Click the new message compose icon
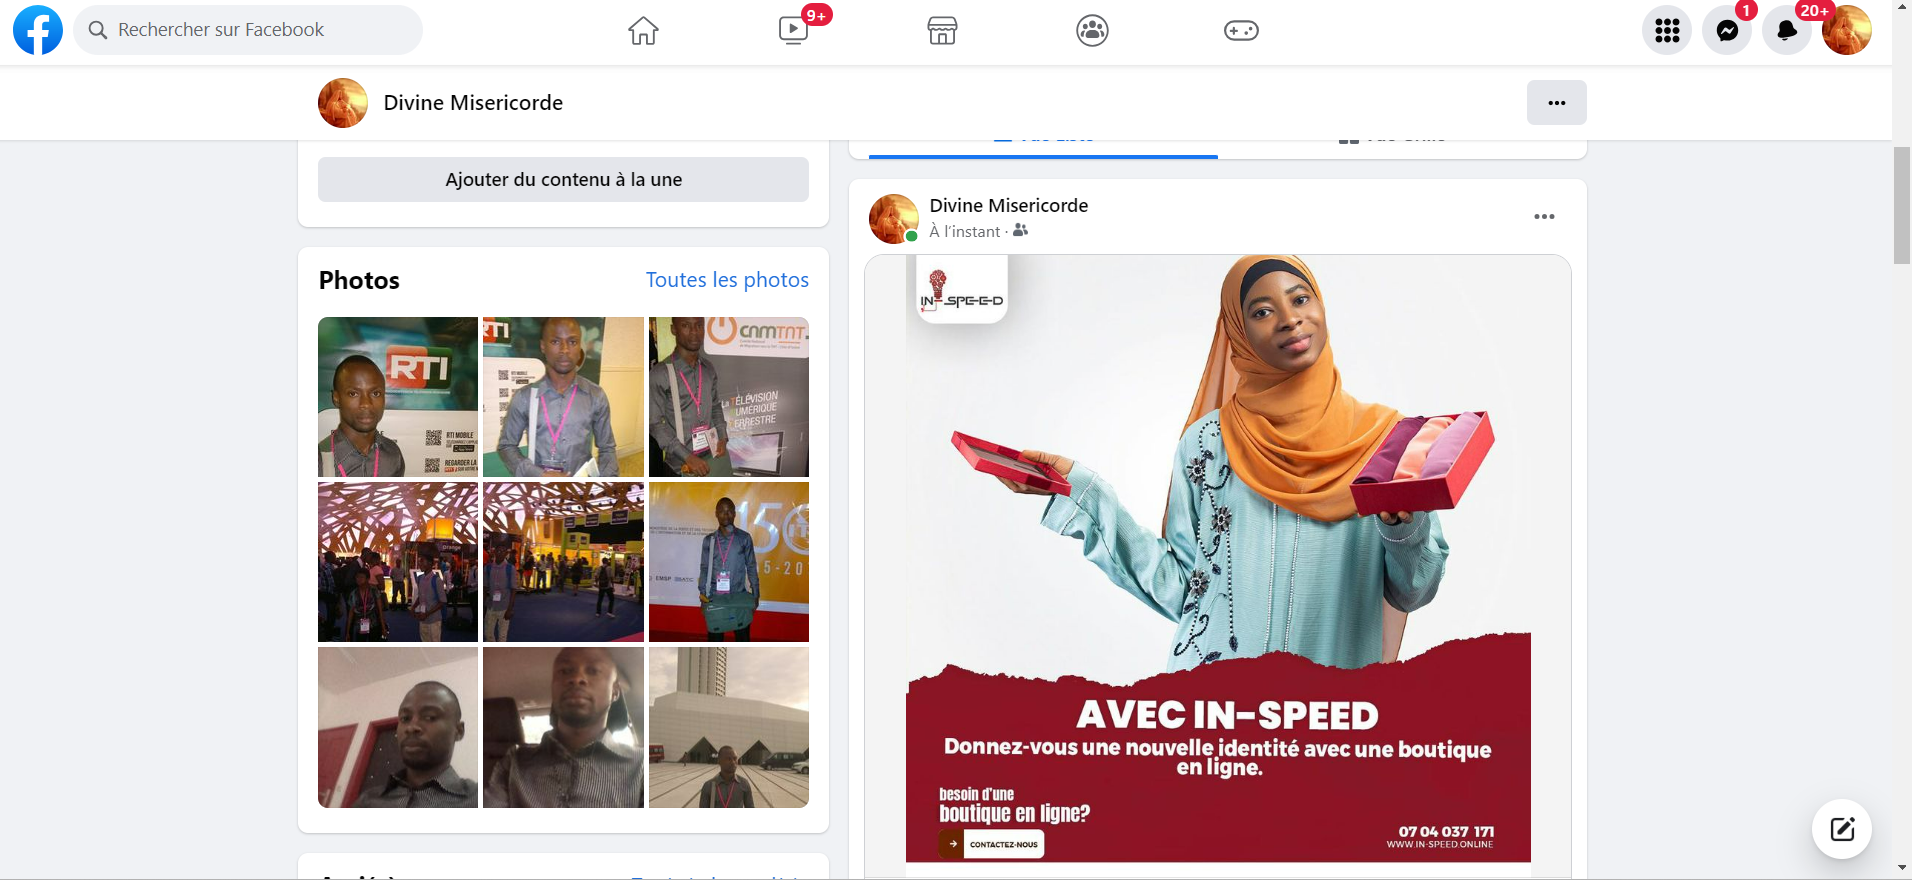The height and width of the screenshot is (880, 1912). (1842, 829)
